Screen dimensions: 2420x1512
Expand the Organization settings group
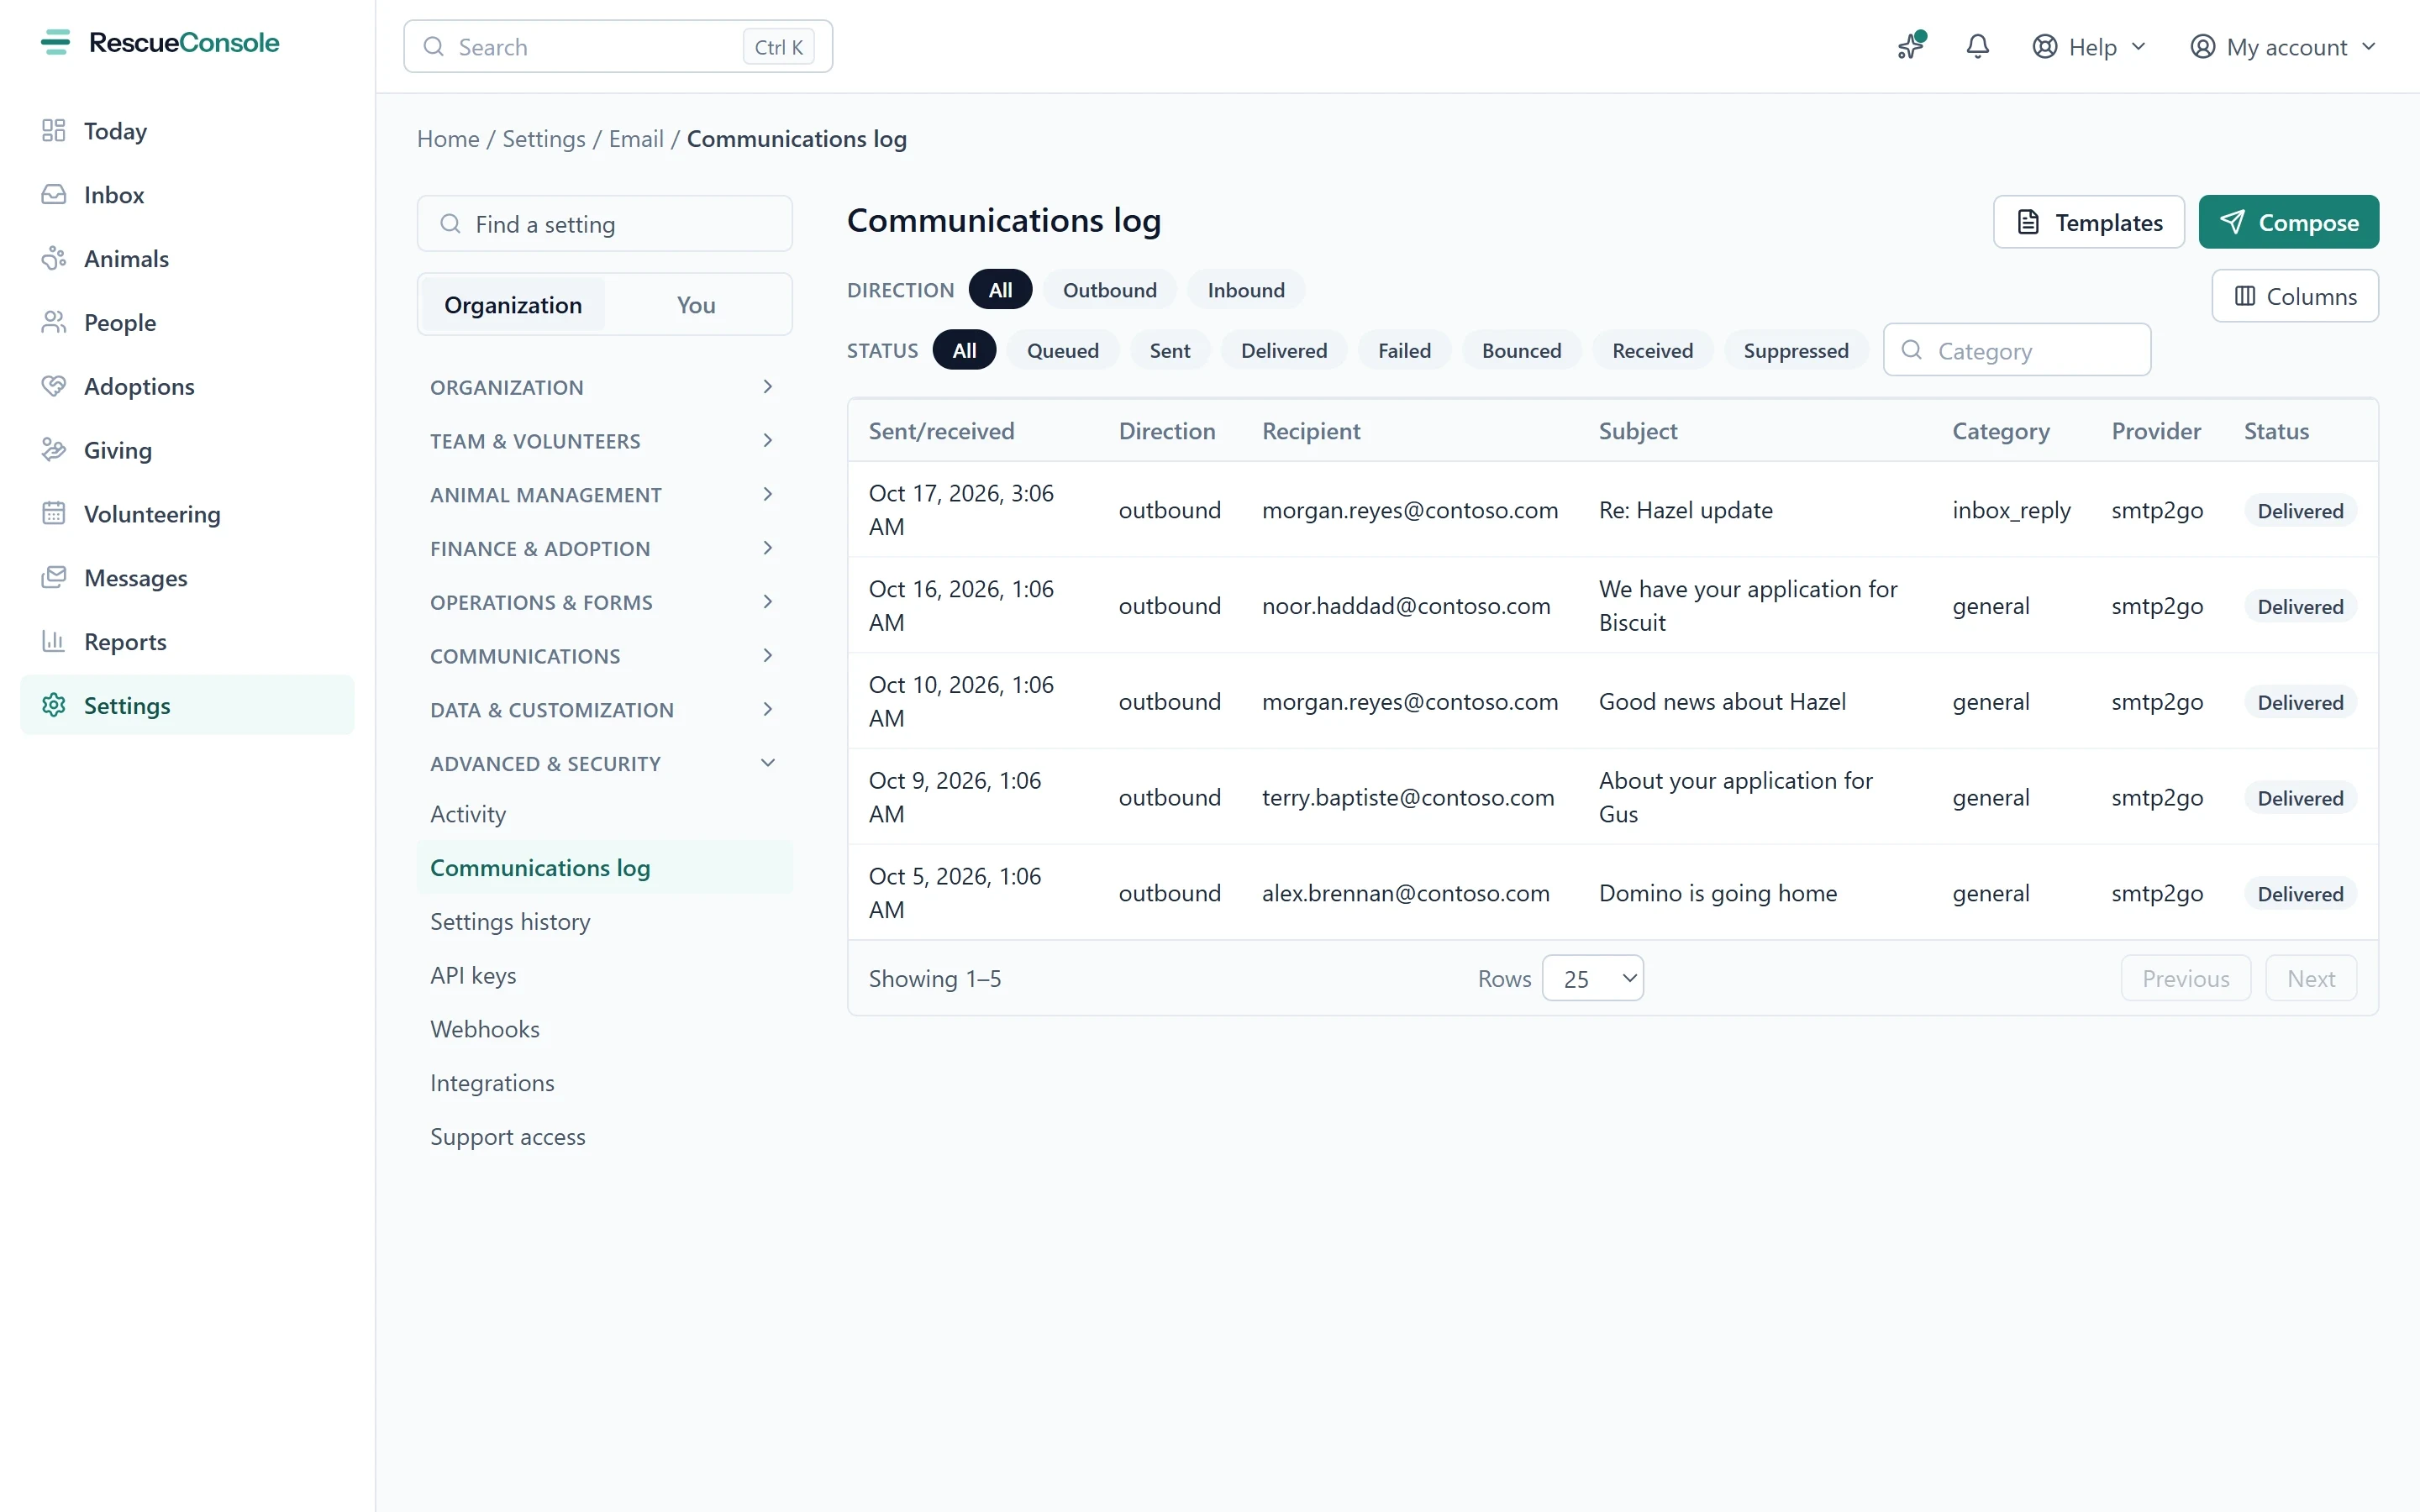(x=604, y=387)
